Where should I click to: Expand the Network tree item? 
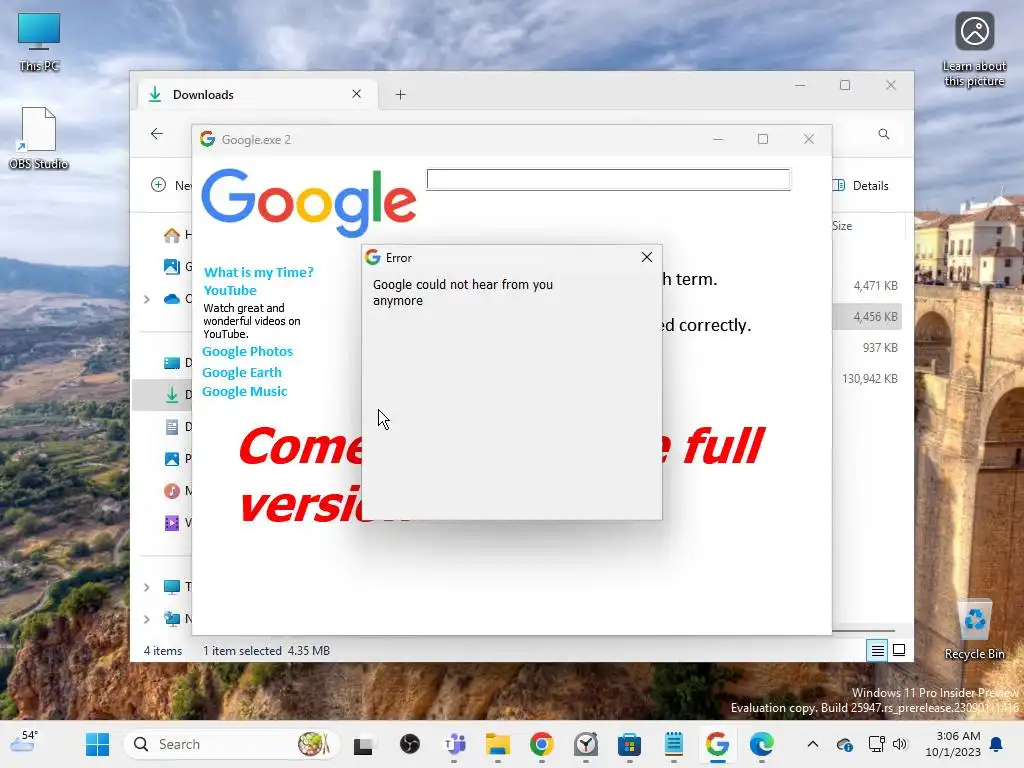click(x=147, y=618)
